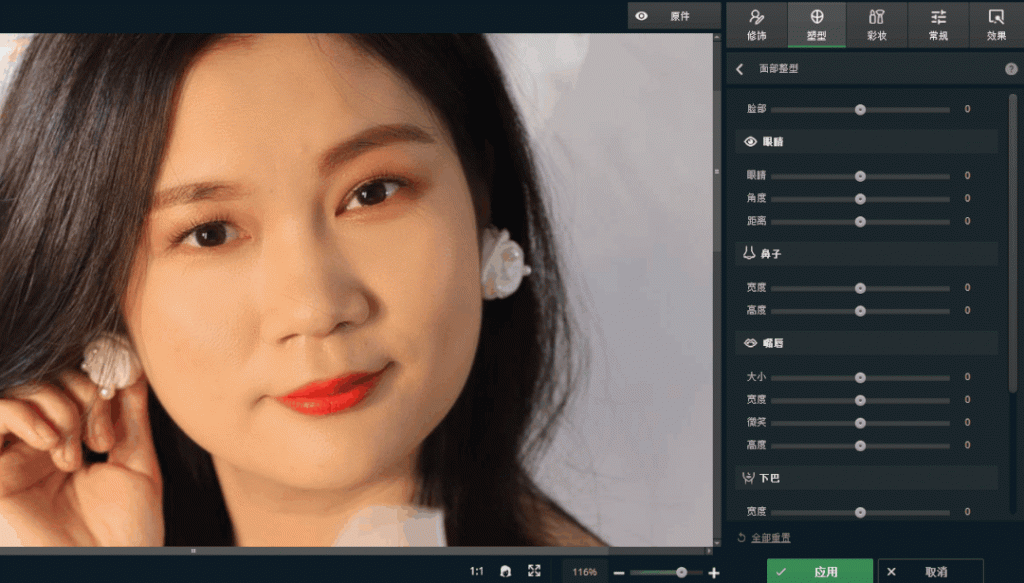Open the 效果 effects tab
The image size is (1024, 583).
[x=996, y=24]
